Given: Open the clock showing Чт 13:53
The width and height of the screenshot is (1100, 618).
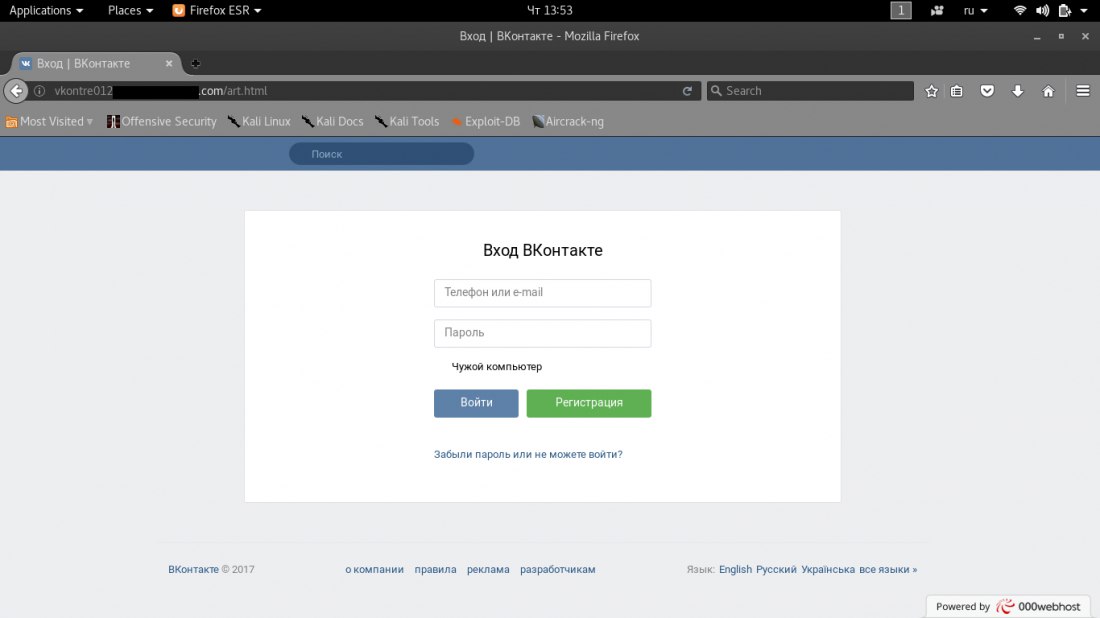Looking at the screenshot, I should point(549,11).
